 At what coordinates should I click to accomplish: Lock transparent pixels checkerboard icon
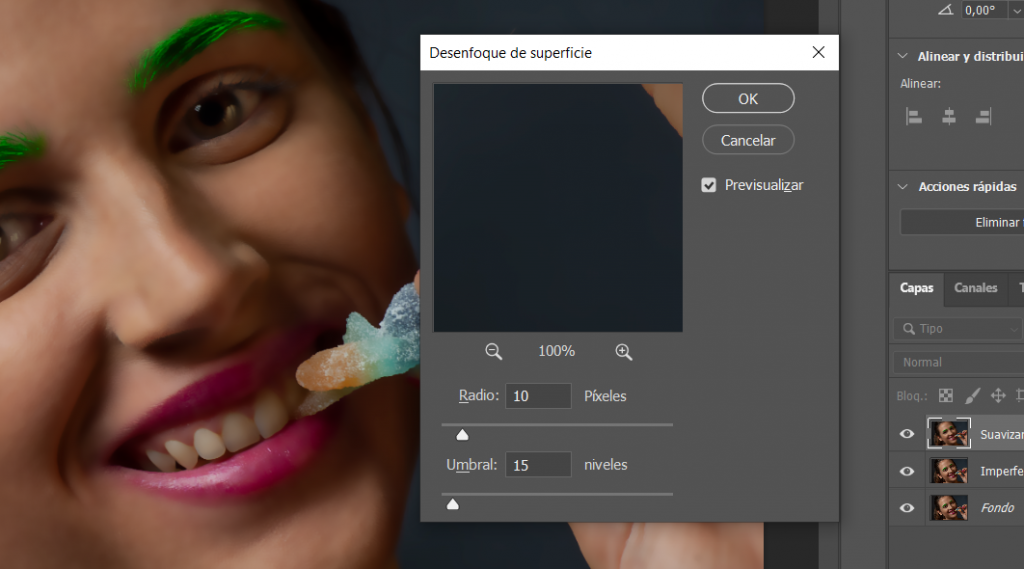click(946, 395)
